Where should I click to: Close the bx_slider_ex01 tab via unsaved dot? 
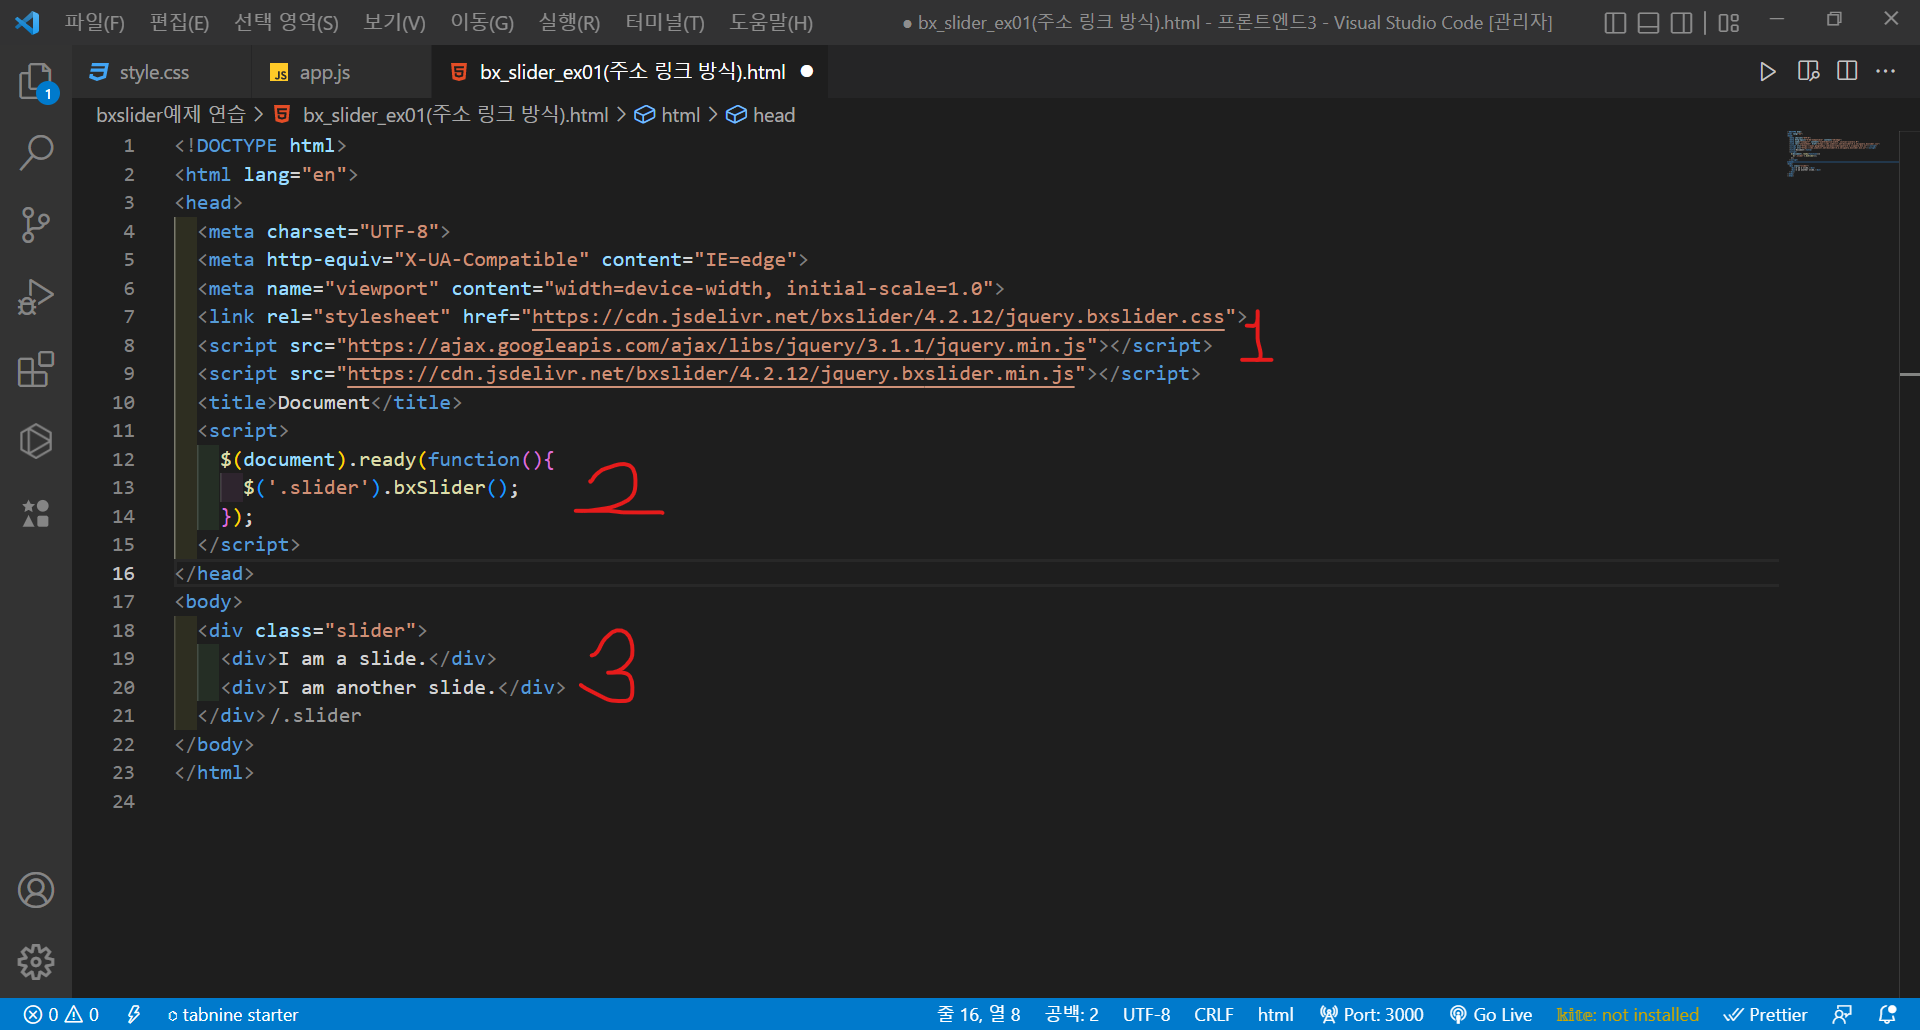tap(807, 71)
